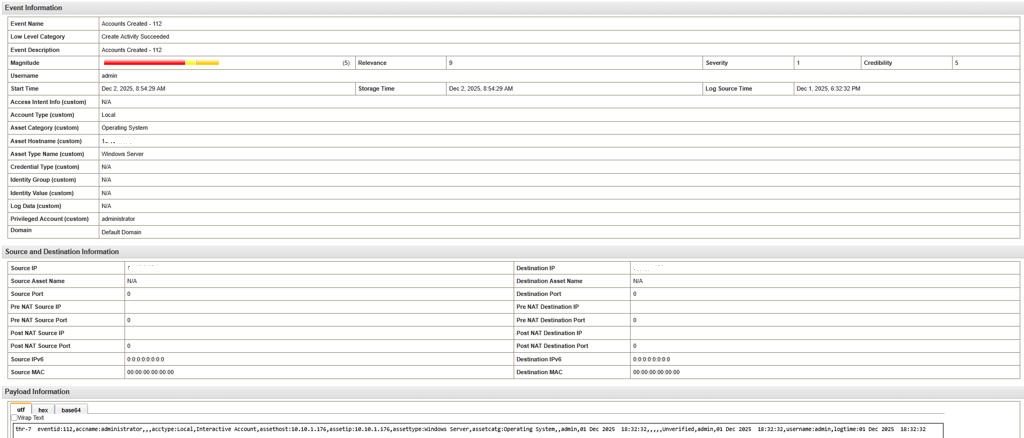Click inside the payload text box
Screen dimensions: 1024x438
[500, 429]
